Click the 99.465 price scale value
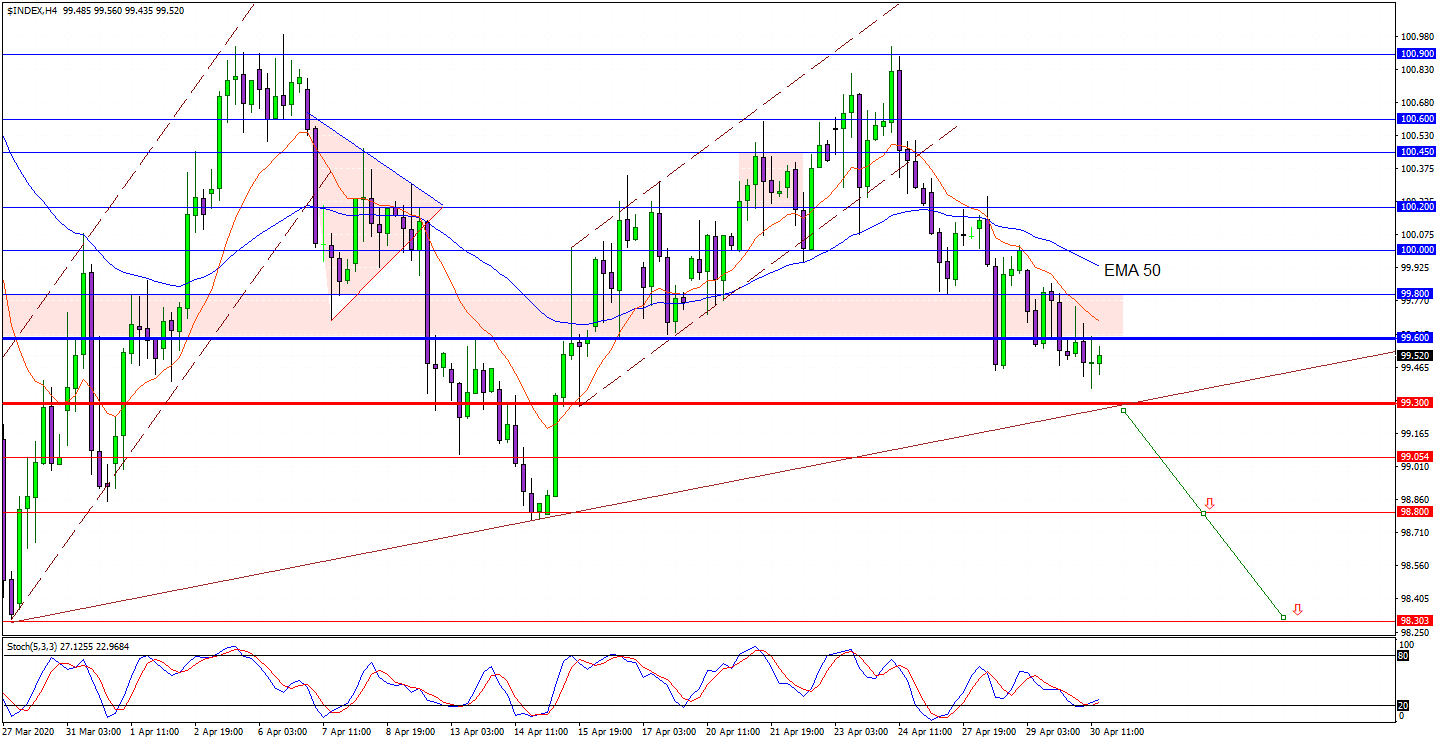The height and width of the screenshot is (743, 1436). (x=1416, y=368)
